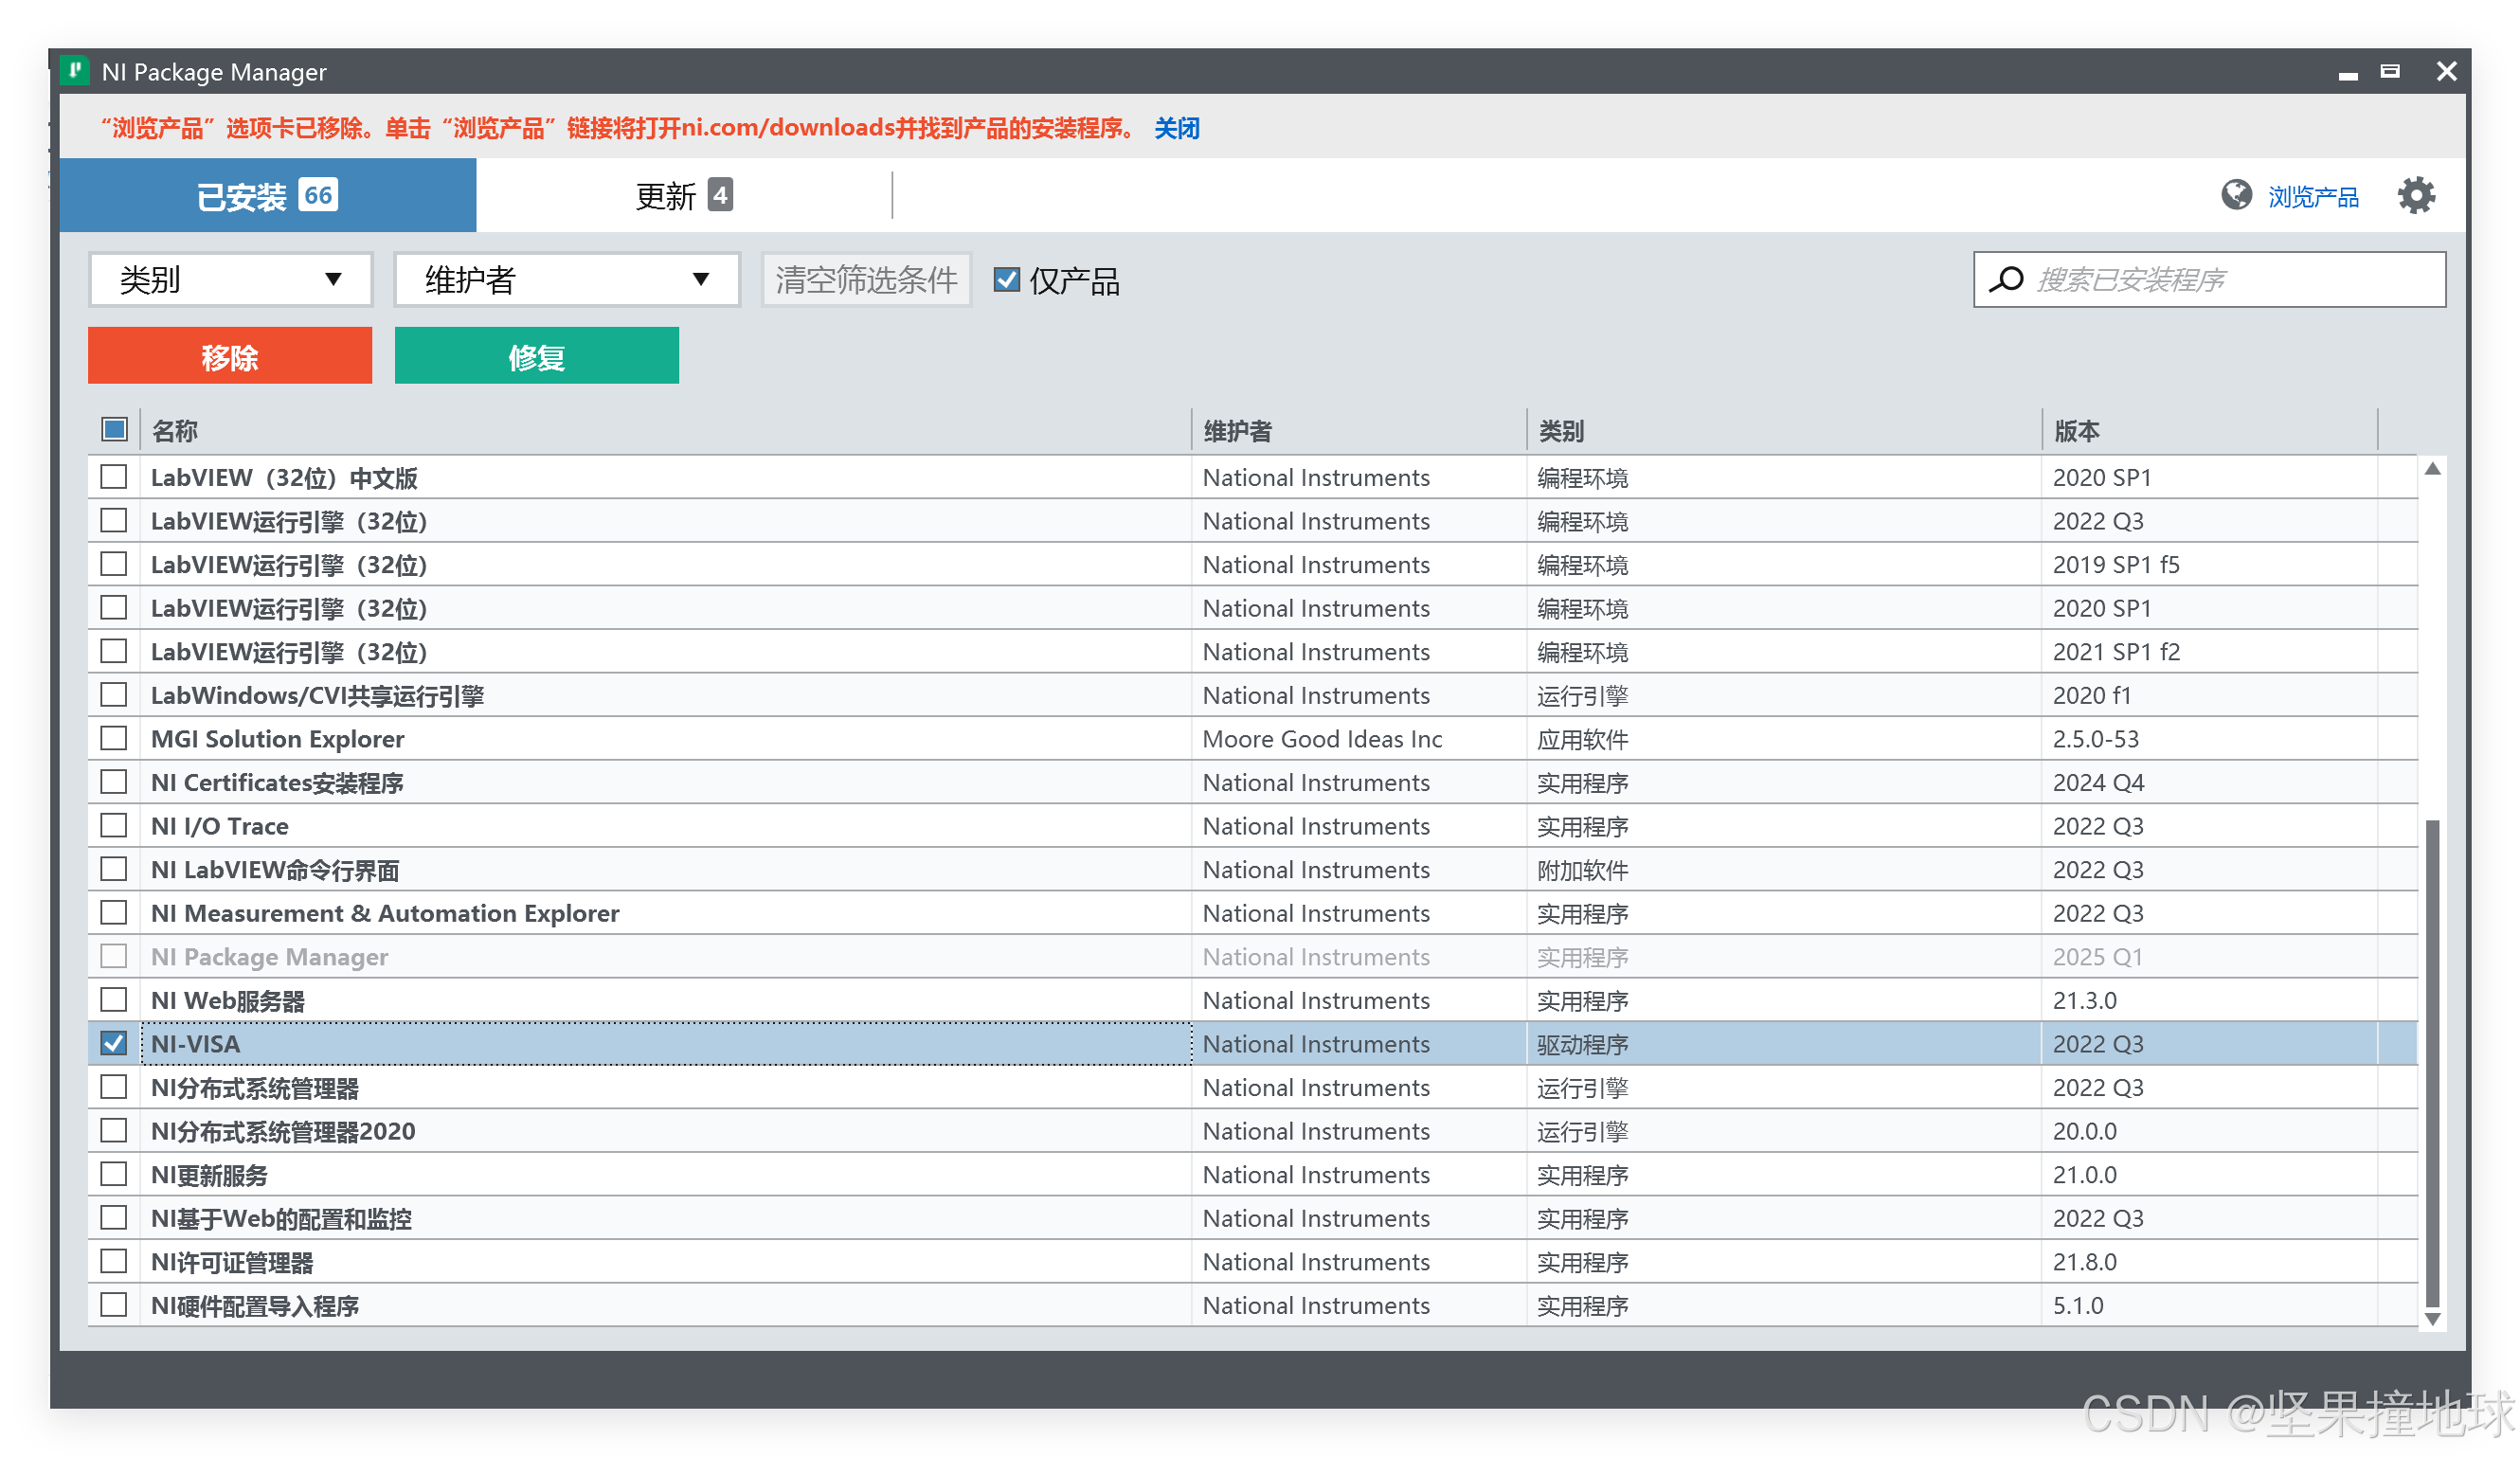Click the 移除 button

229,356
